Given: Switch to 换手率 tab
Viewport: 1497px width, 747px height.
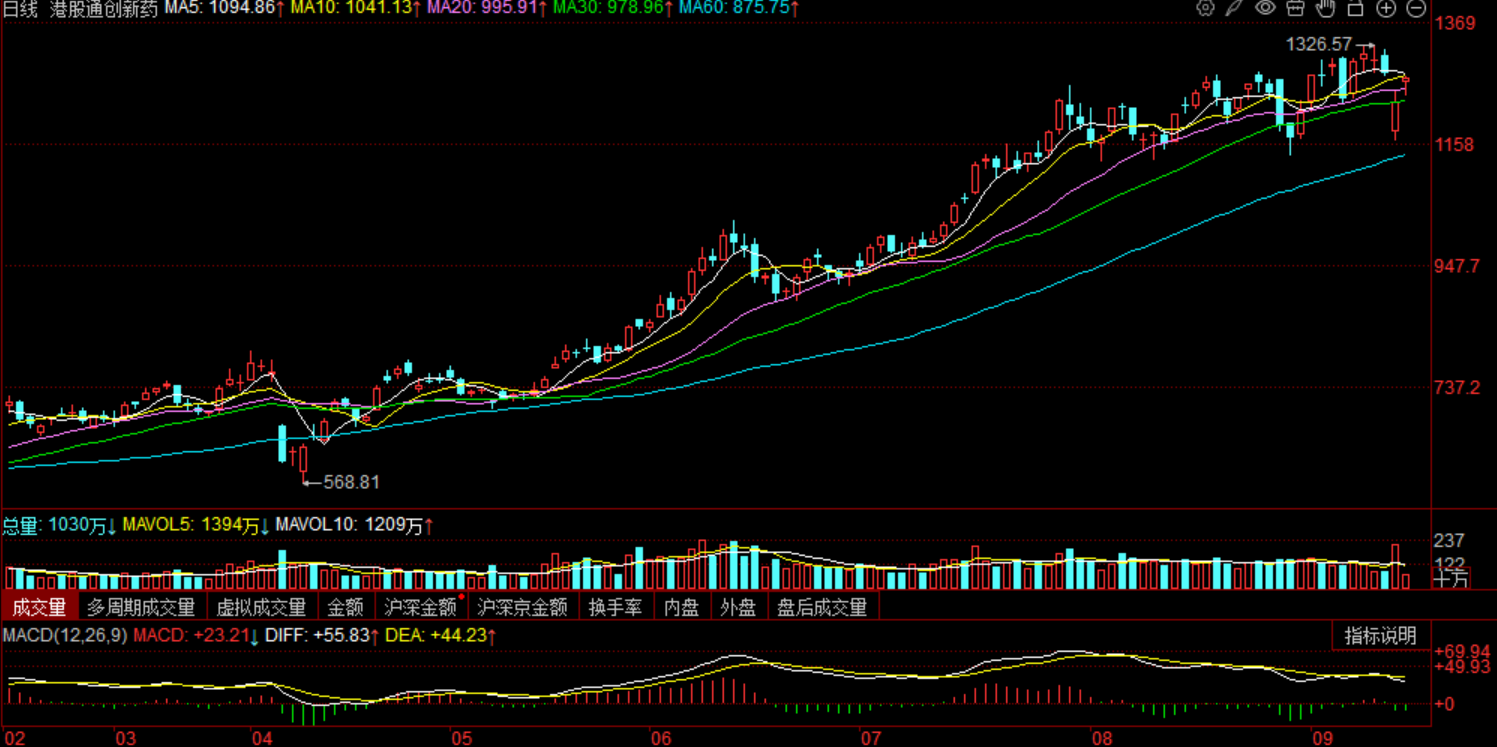Looking at the screenshot, I should coord(615,607).
